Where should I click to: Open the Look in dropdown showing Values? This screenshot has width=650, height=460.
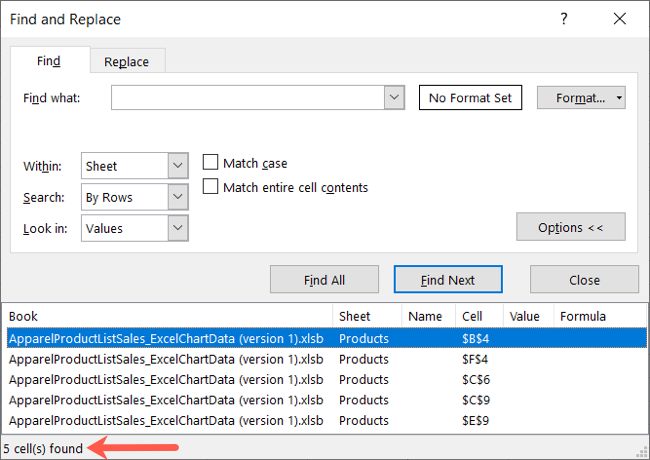coord(178,228)
